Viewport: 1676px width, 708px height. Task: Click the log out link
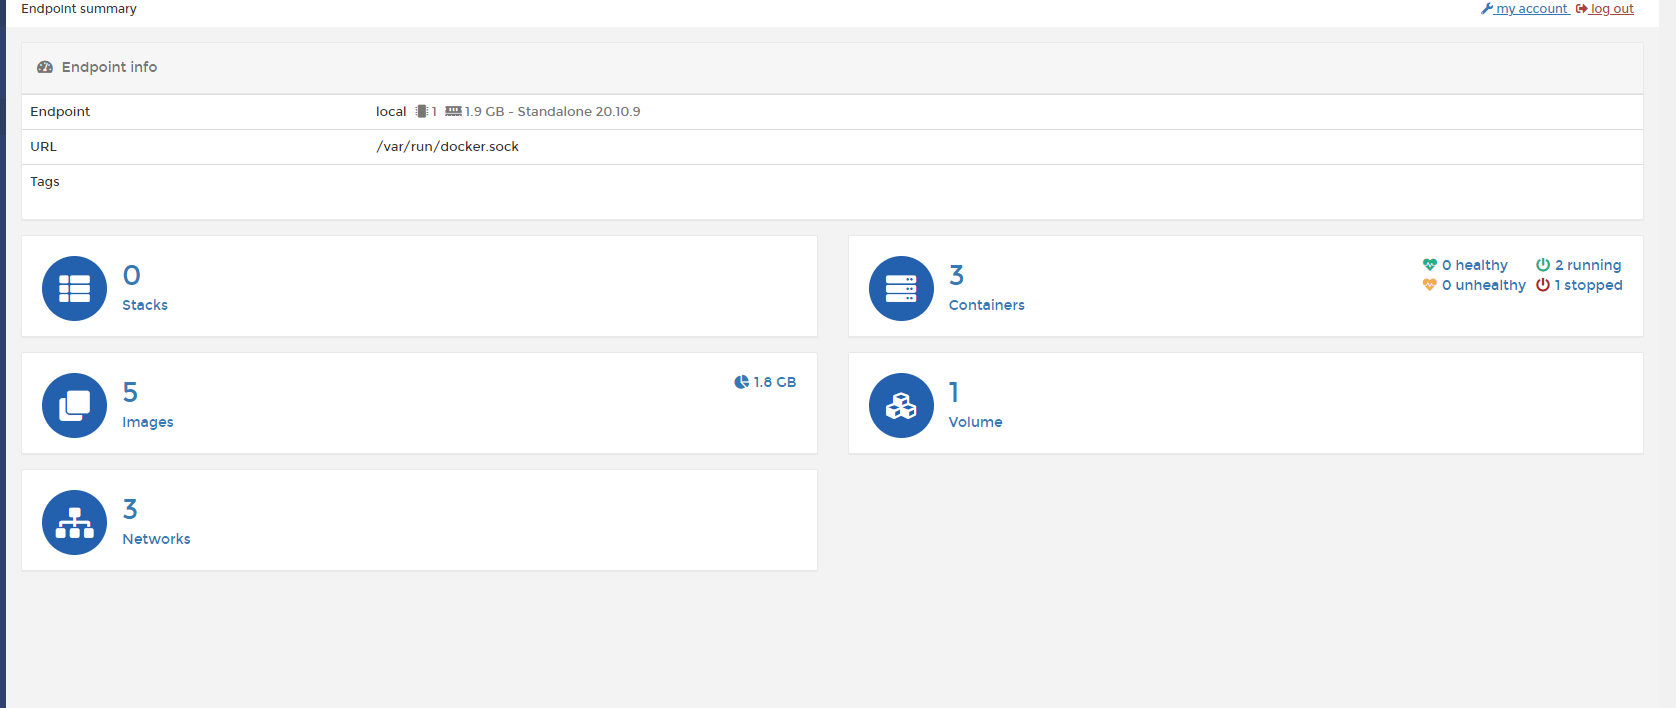[x=1611, y=9]
